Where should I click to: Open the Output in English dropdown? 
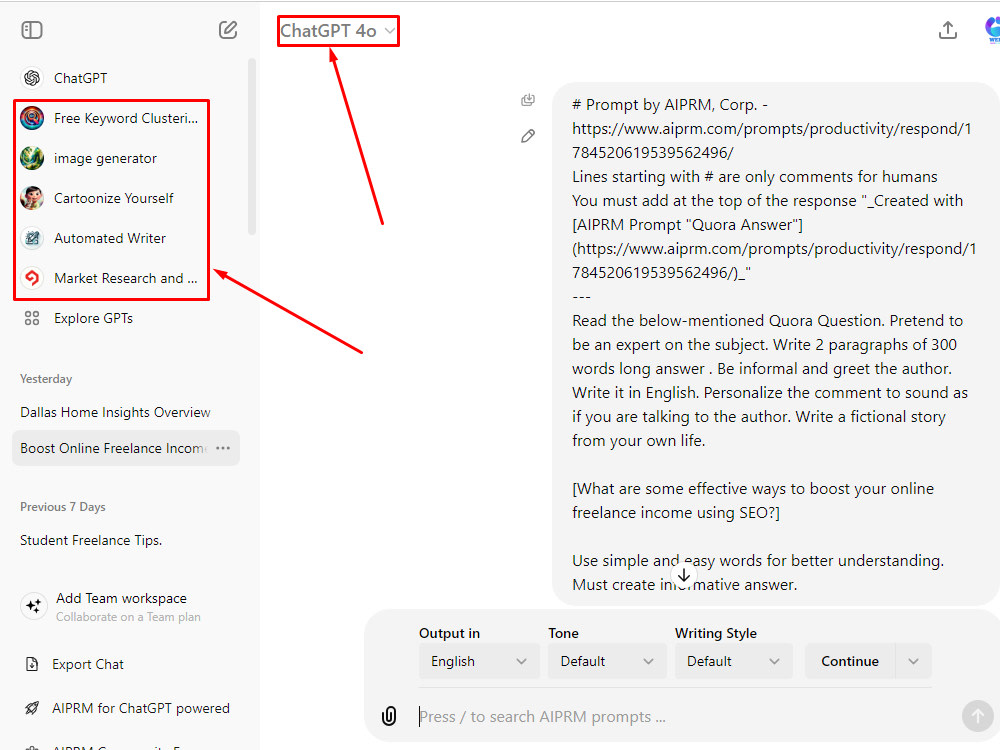[x=479, y=661]
